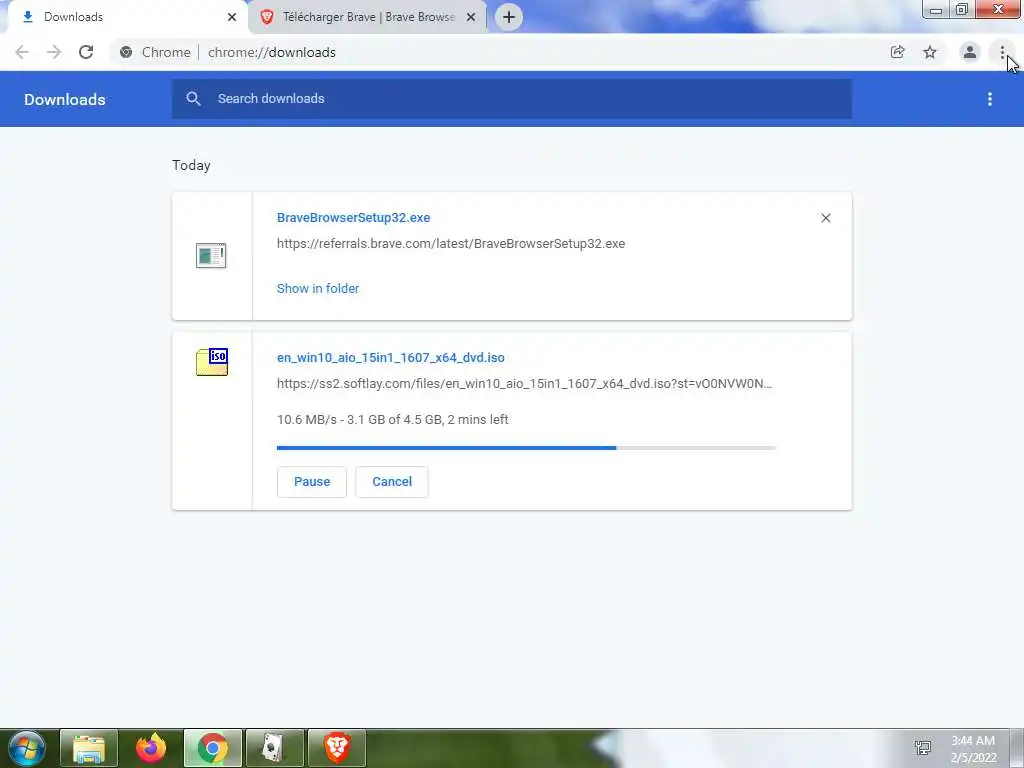
Task: Open the Solitaire cards taskbar icon
Action: (x=274, y=748)
